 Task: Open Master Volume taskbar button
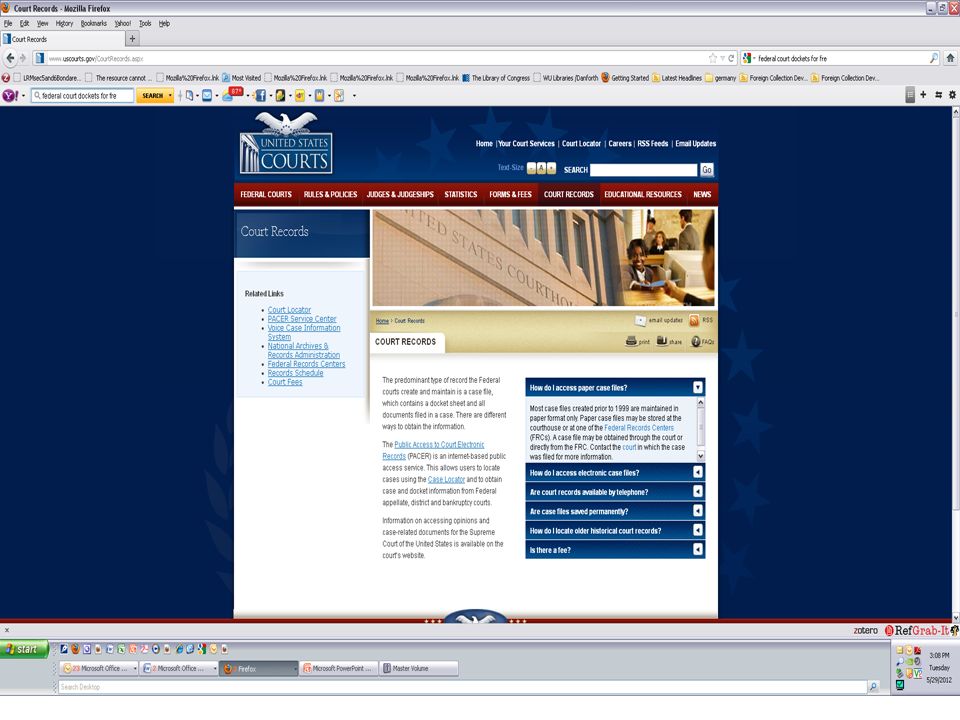click(418, 669)
